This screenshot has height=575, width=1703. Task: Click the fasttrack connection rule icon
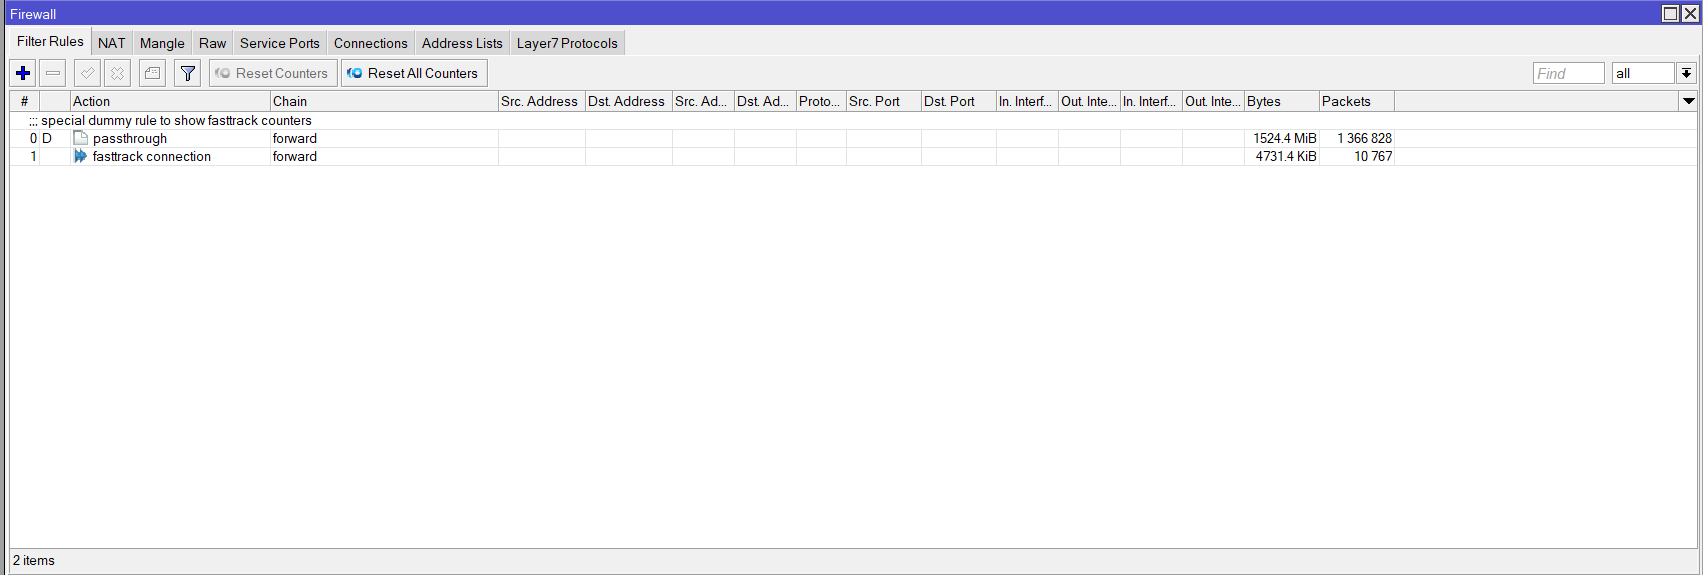[x=80, y=157]
